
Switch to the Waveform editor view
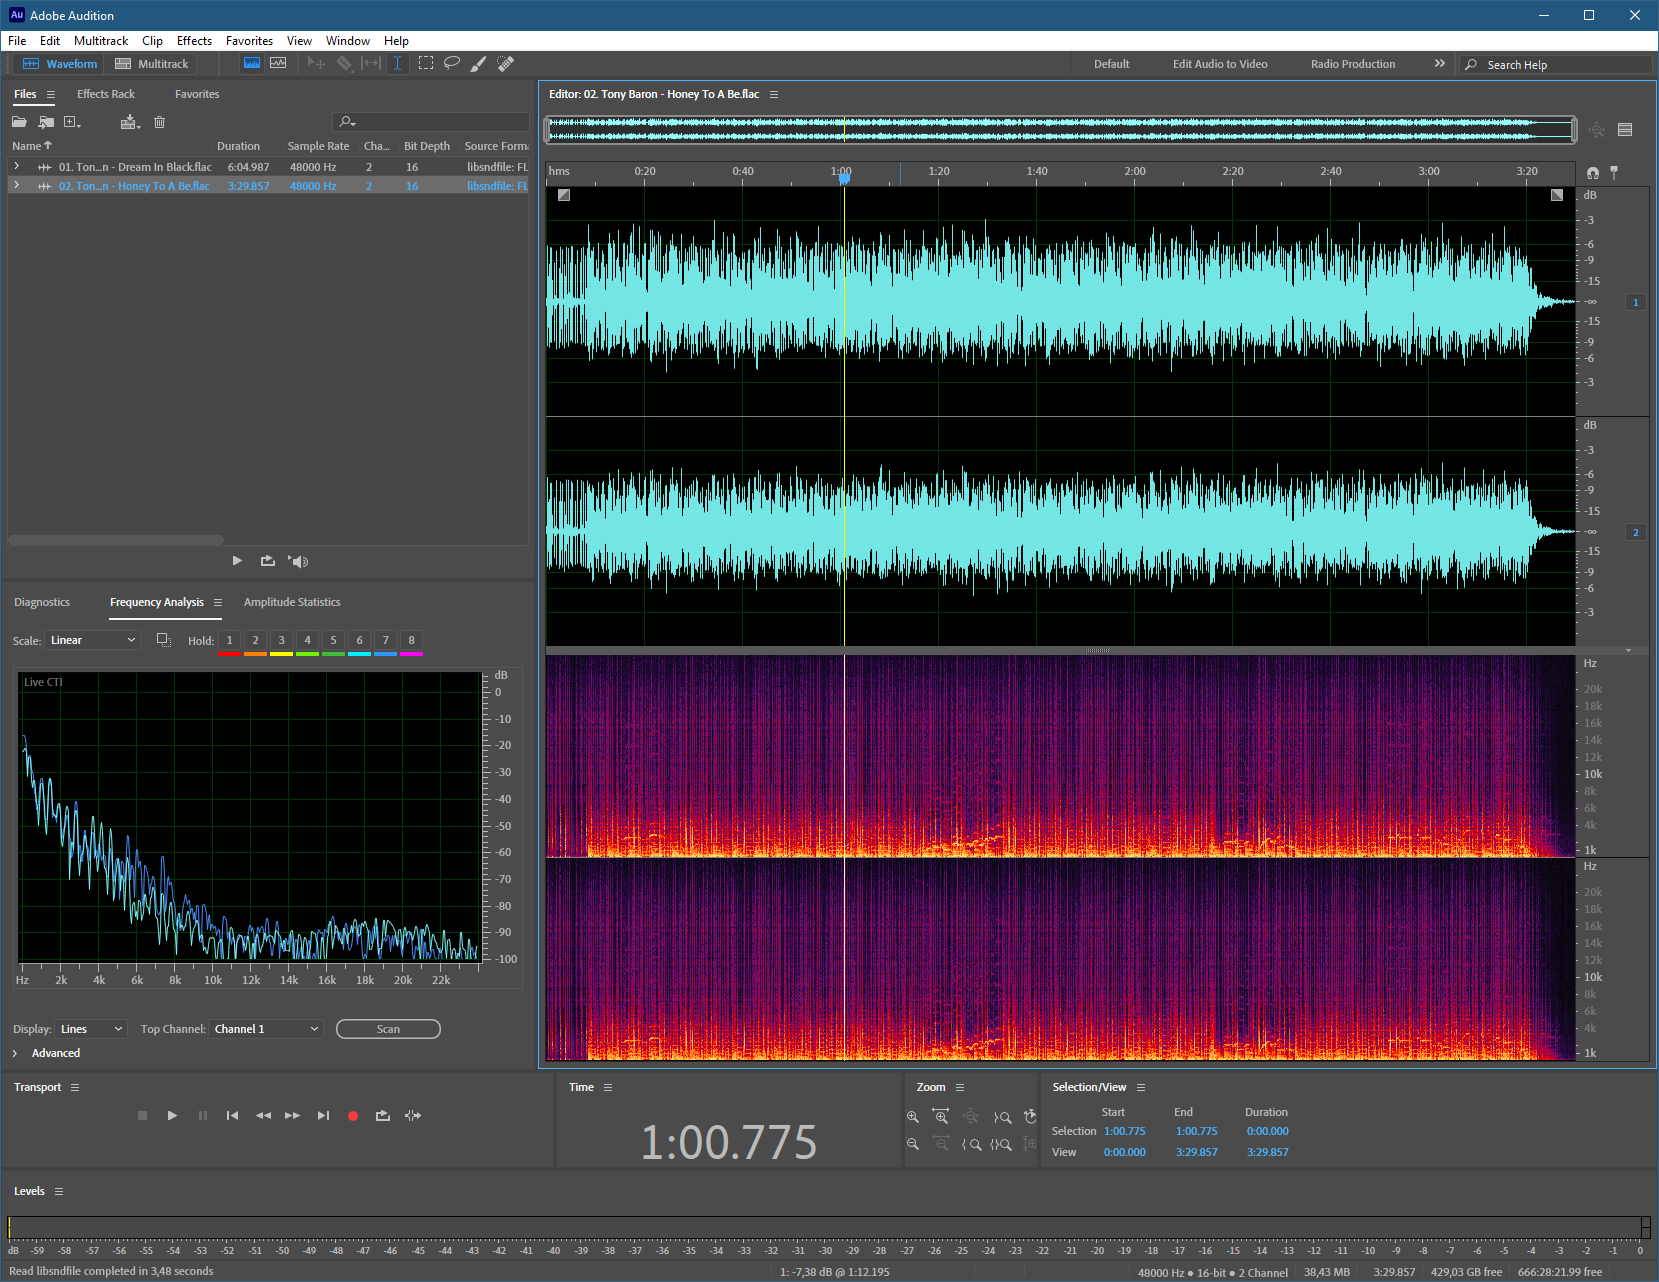[x=60, y=64]
